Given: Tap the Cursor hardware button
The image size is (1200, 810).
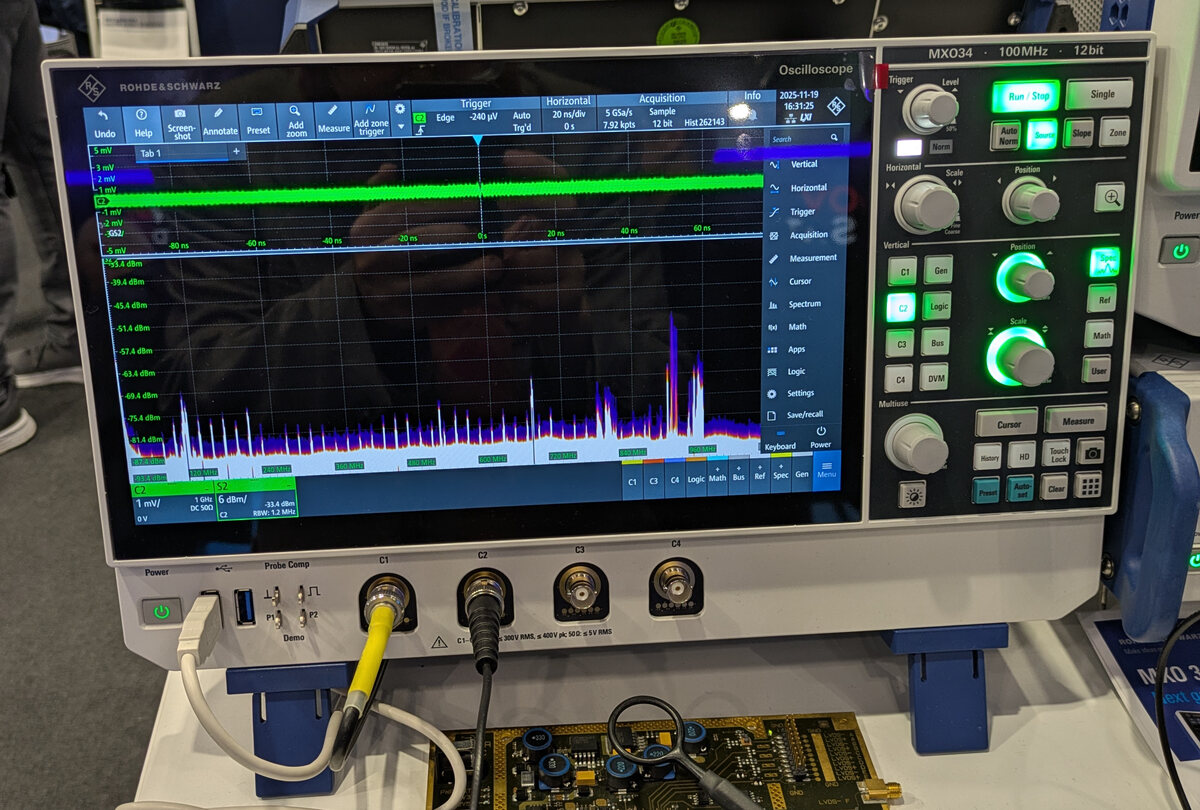Looking at the screenshot, I should coord(1007,424).
